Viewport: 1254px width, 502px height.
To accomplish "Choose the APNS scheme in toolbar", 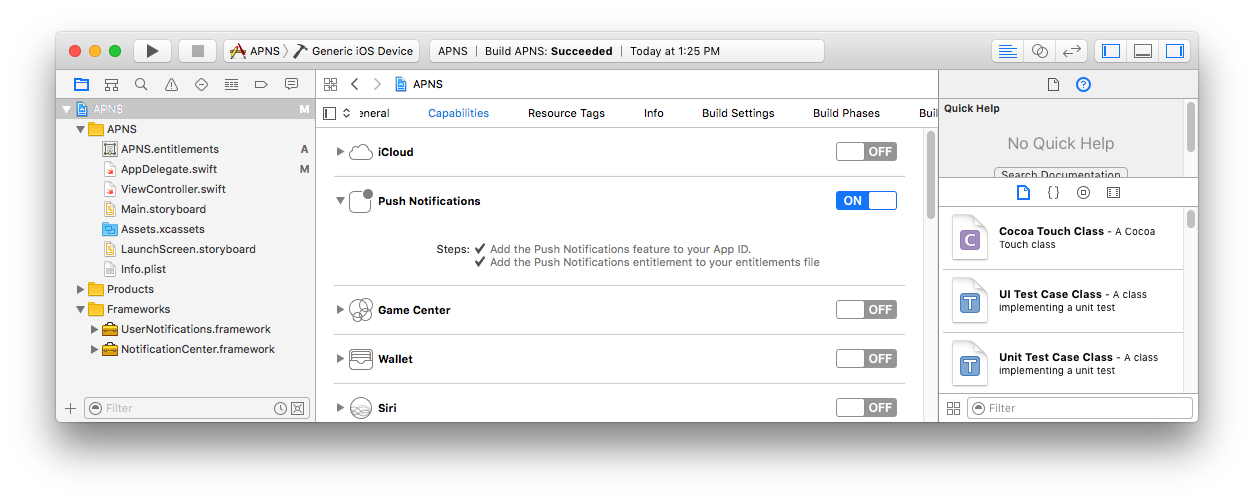I will click(x=255, y=51).
